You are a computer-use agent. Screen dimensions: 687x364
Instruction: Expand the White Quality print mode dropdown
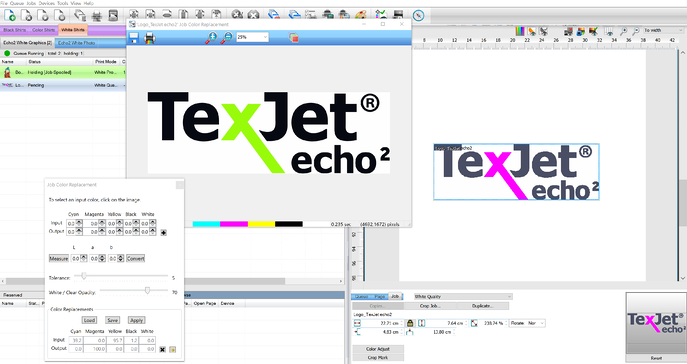463,297
